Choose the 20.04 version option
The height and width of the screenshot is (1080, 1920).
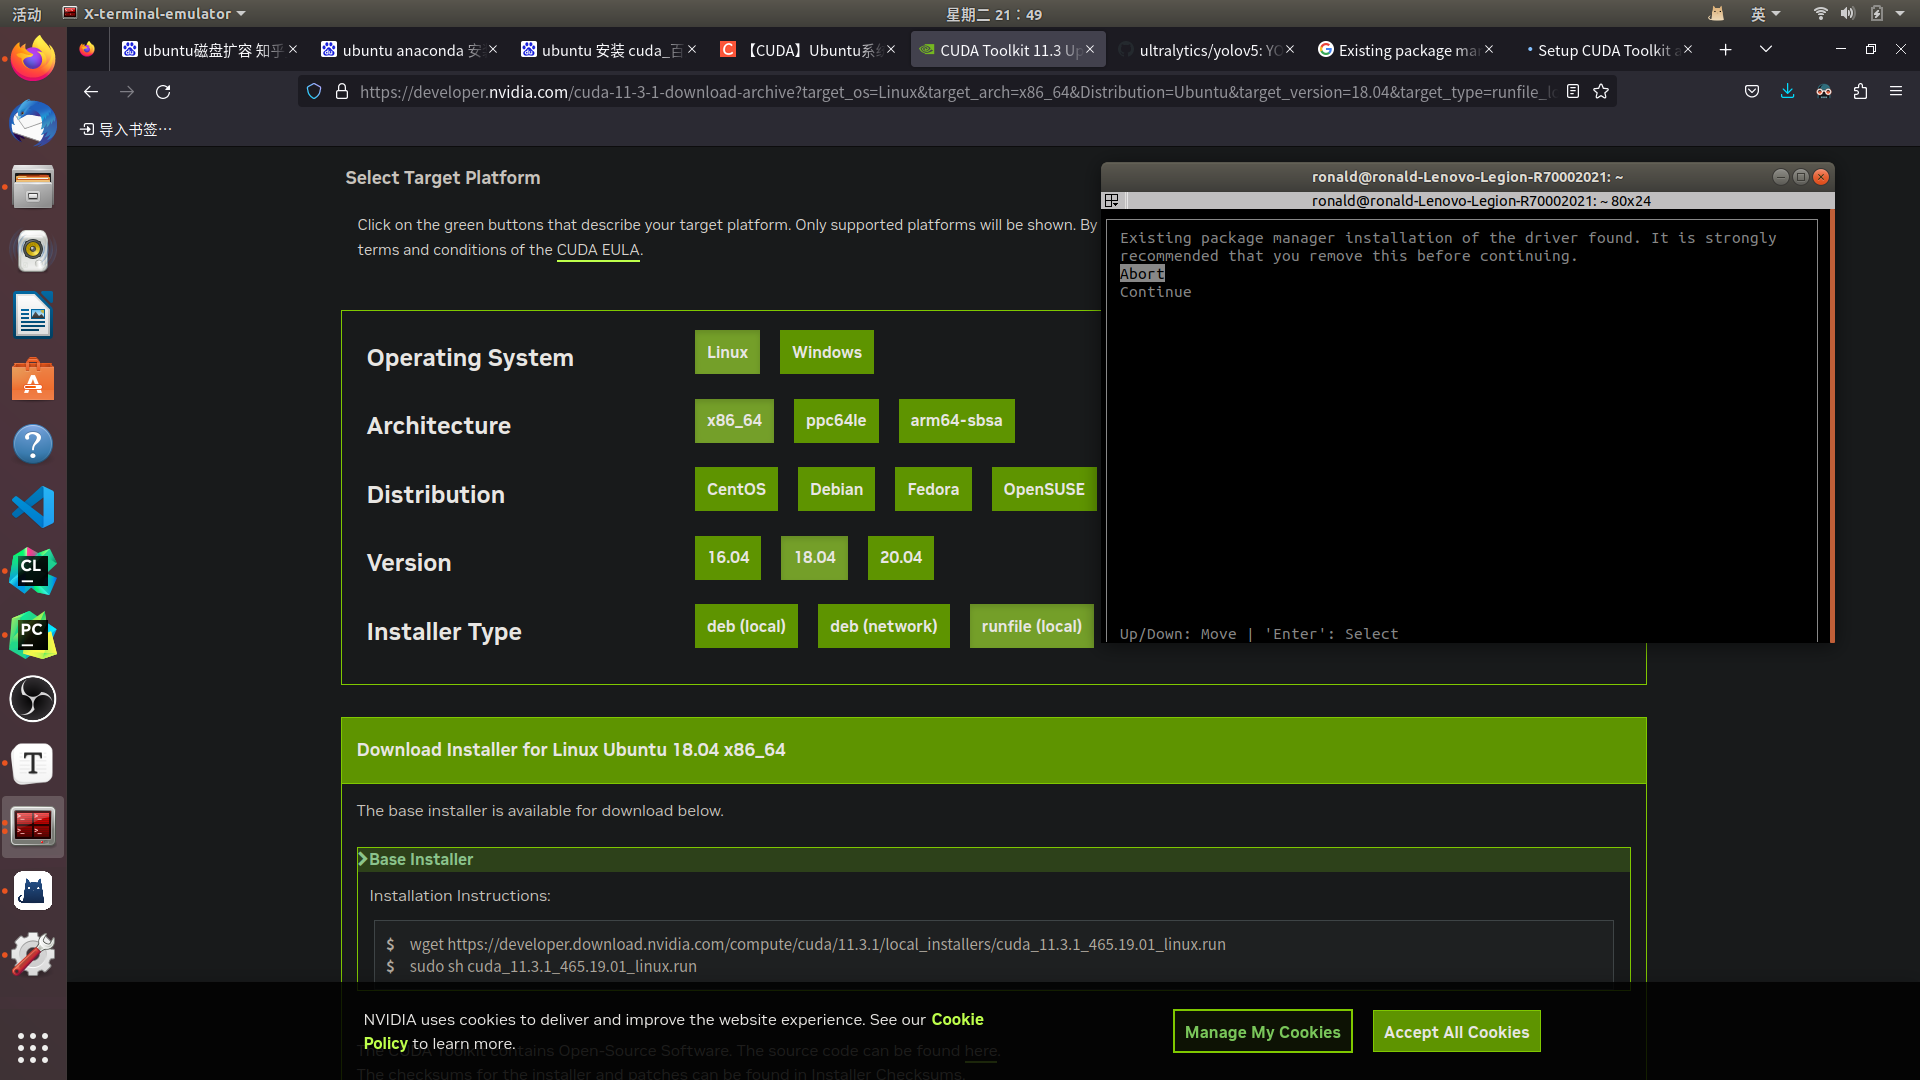[900, 558]
